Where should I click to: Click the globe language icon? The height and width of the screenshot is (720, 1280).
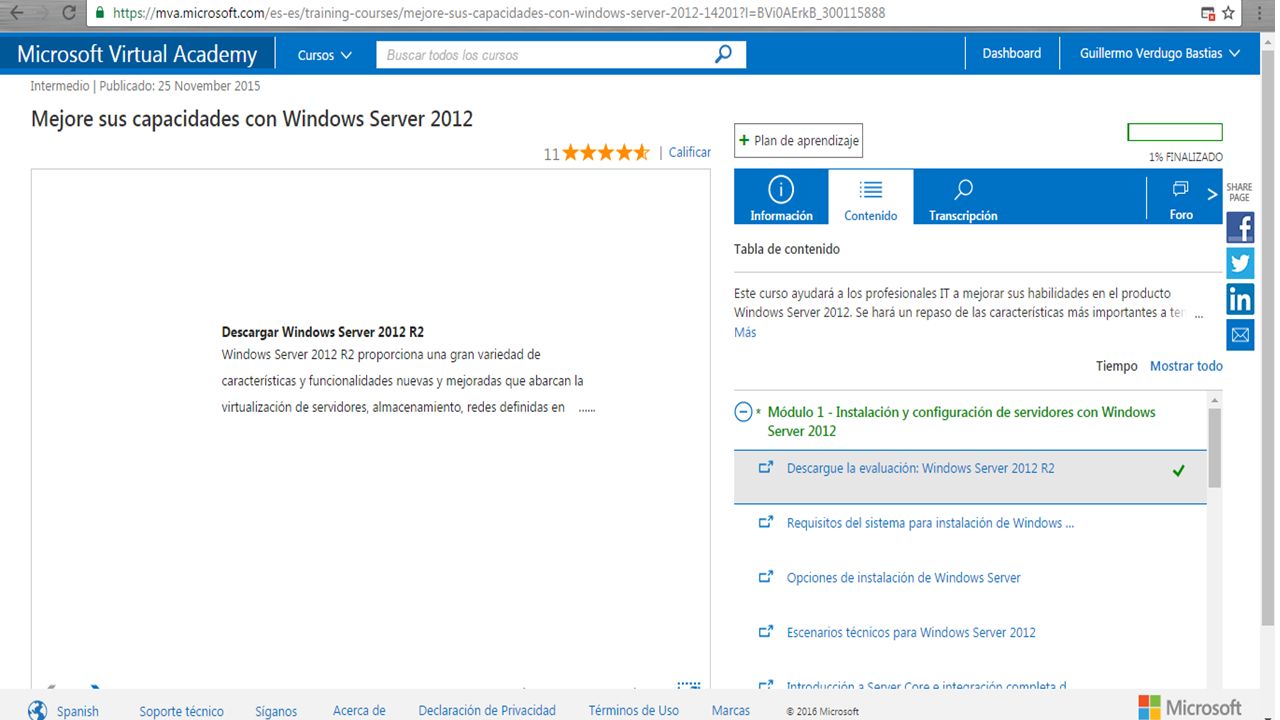point(37,711)
